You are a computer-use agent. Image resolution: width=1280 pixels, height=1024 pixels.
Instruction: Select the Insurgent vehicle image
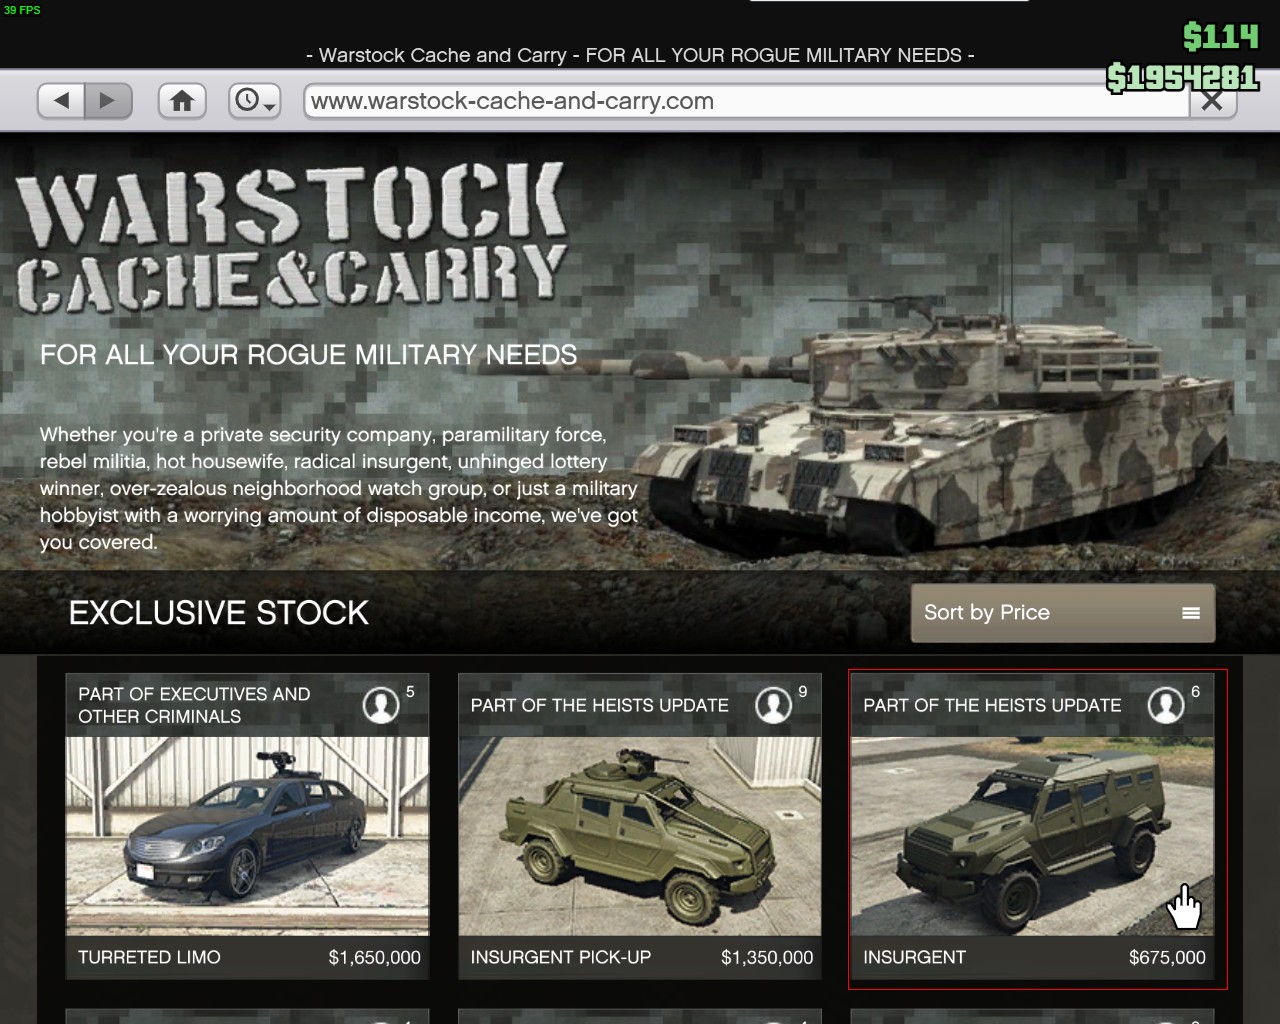(x=1032, y=836)
